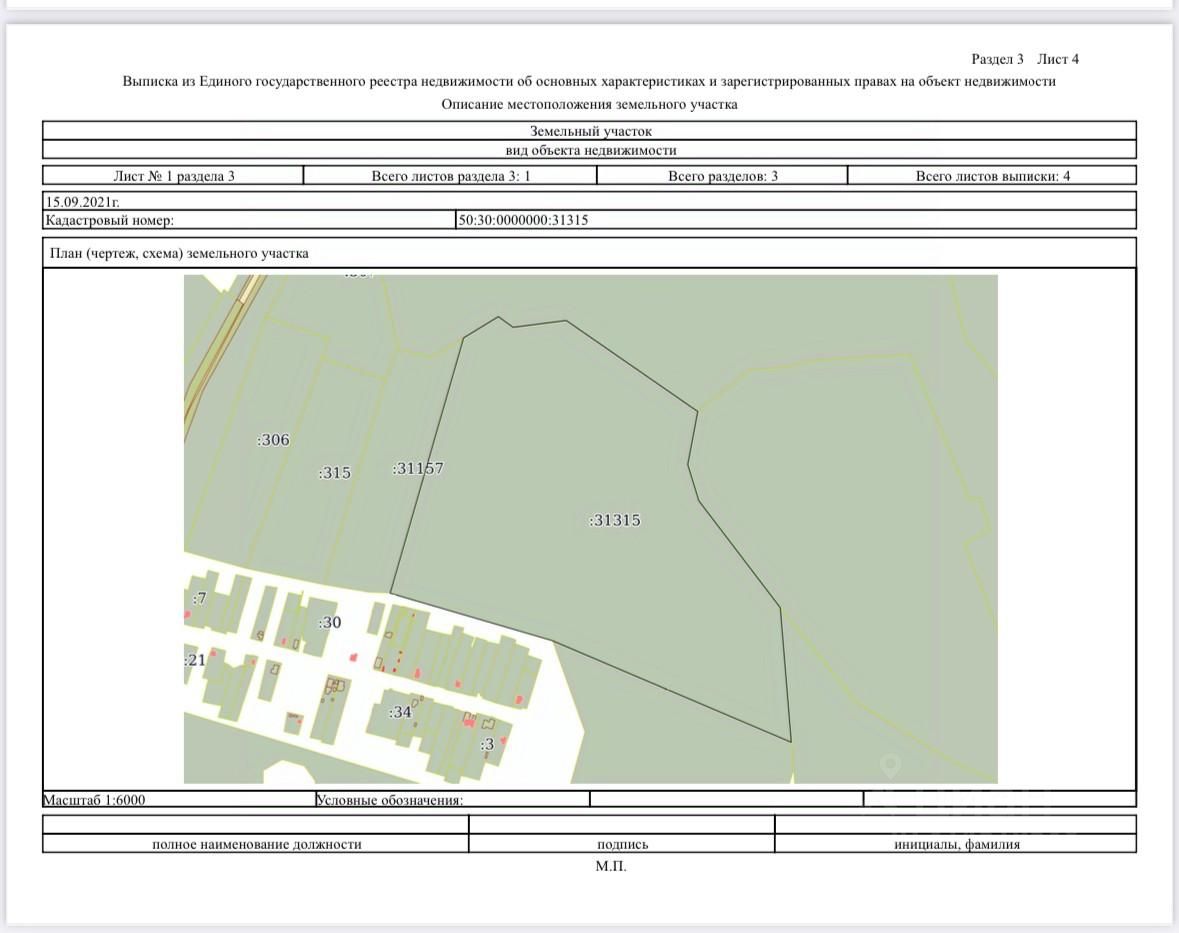The image size is (1179, 933).
Task: Click 'Всего листов раздела 3: 1' cell
Action: click(x=450, y=176)
